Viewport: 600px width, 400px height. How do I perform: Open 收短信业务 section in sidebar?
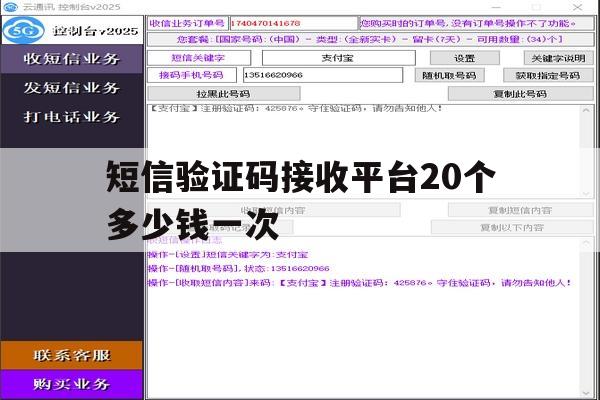pyautogui.click(x=72, y=59)
